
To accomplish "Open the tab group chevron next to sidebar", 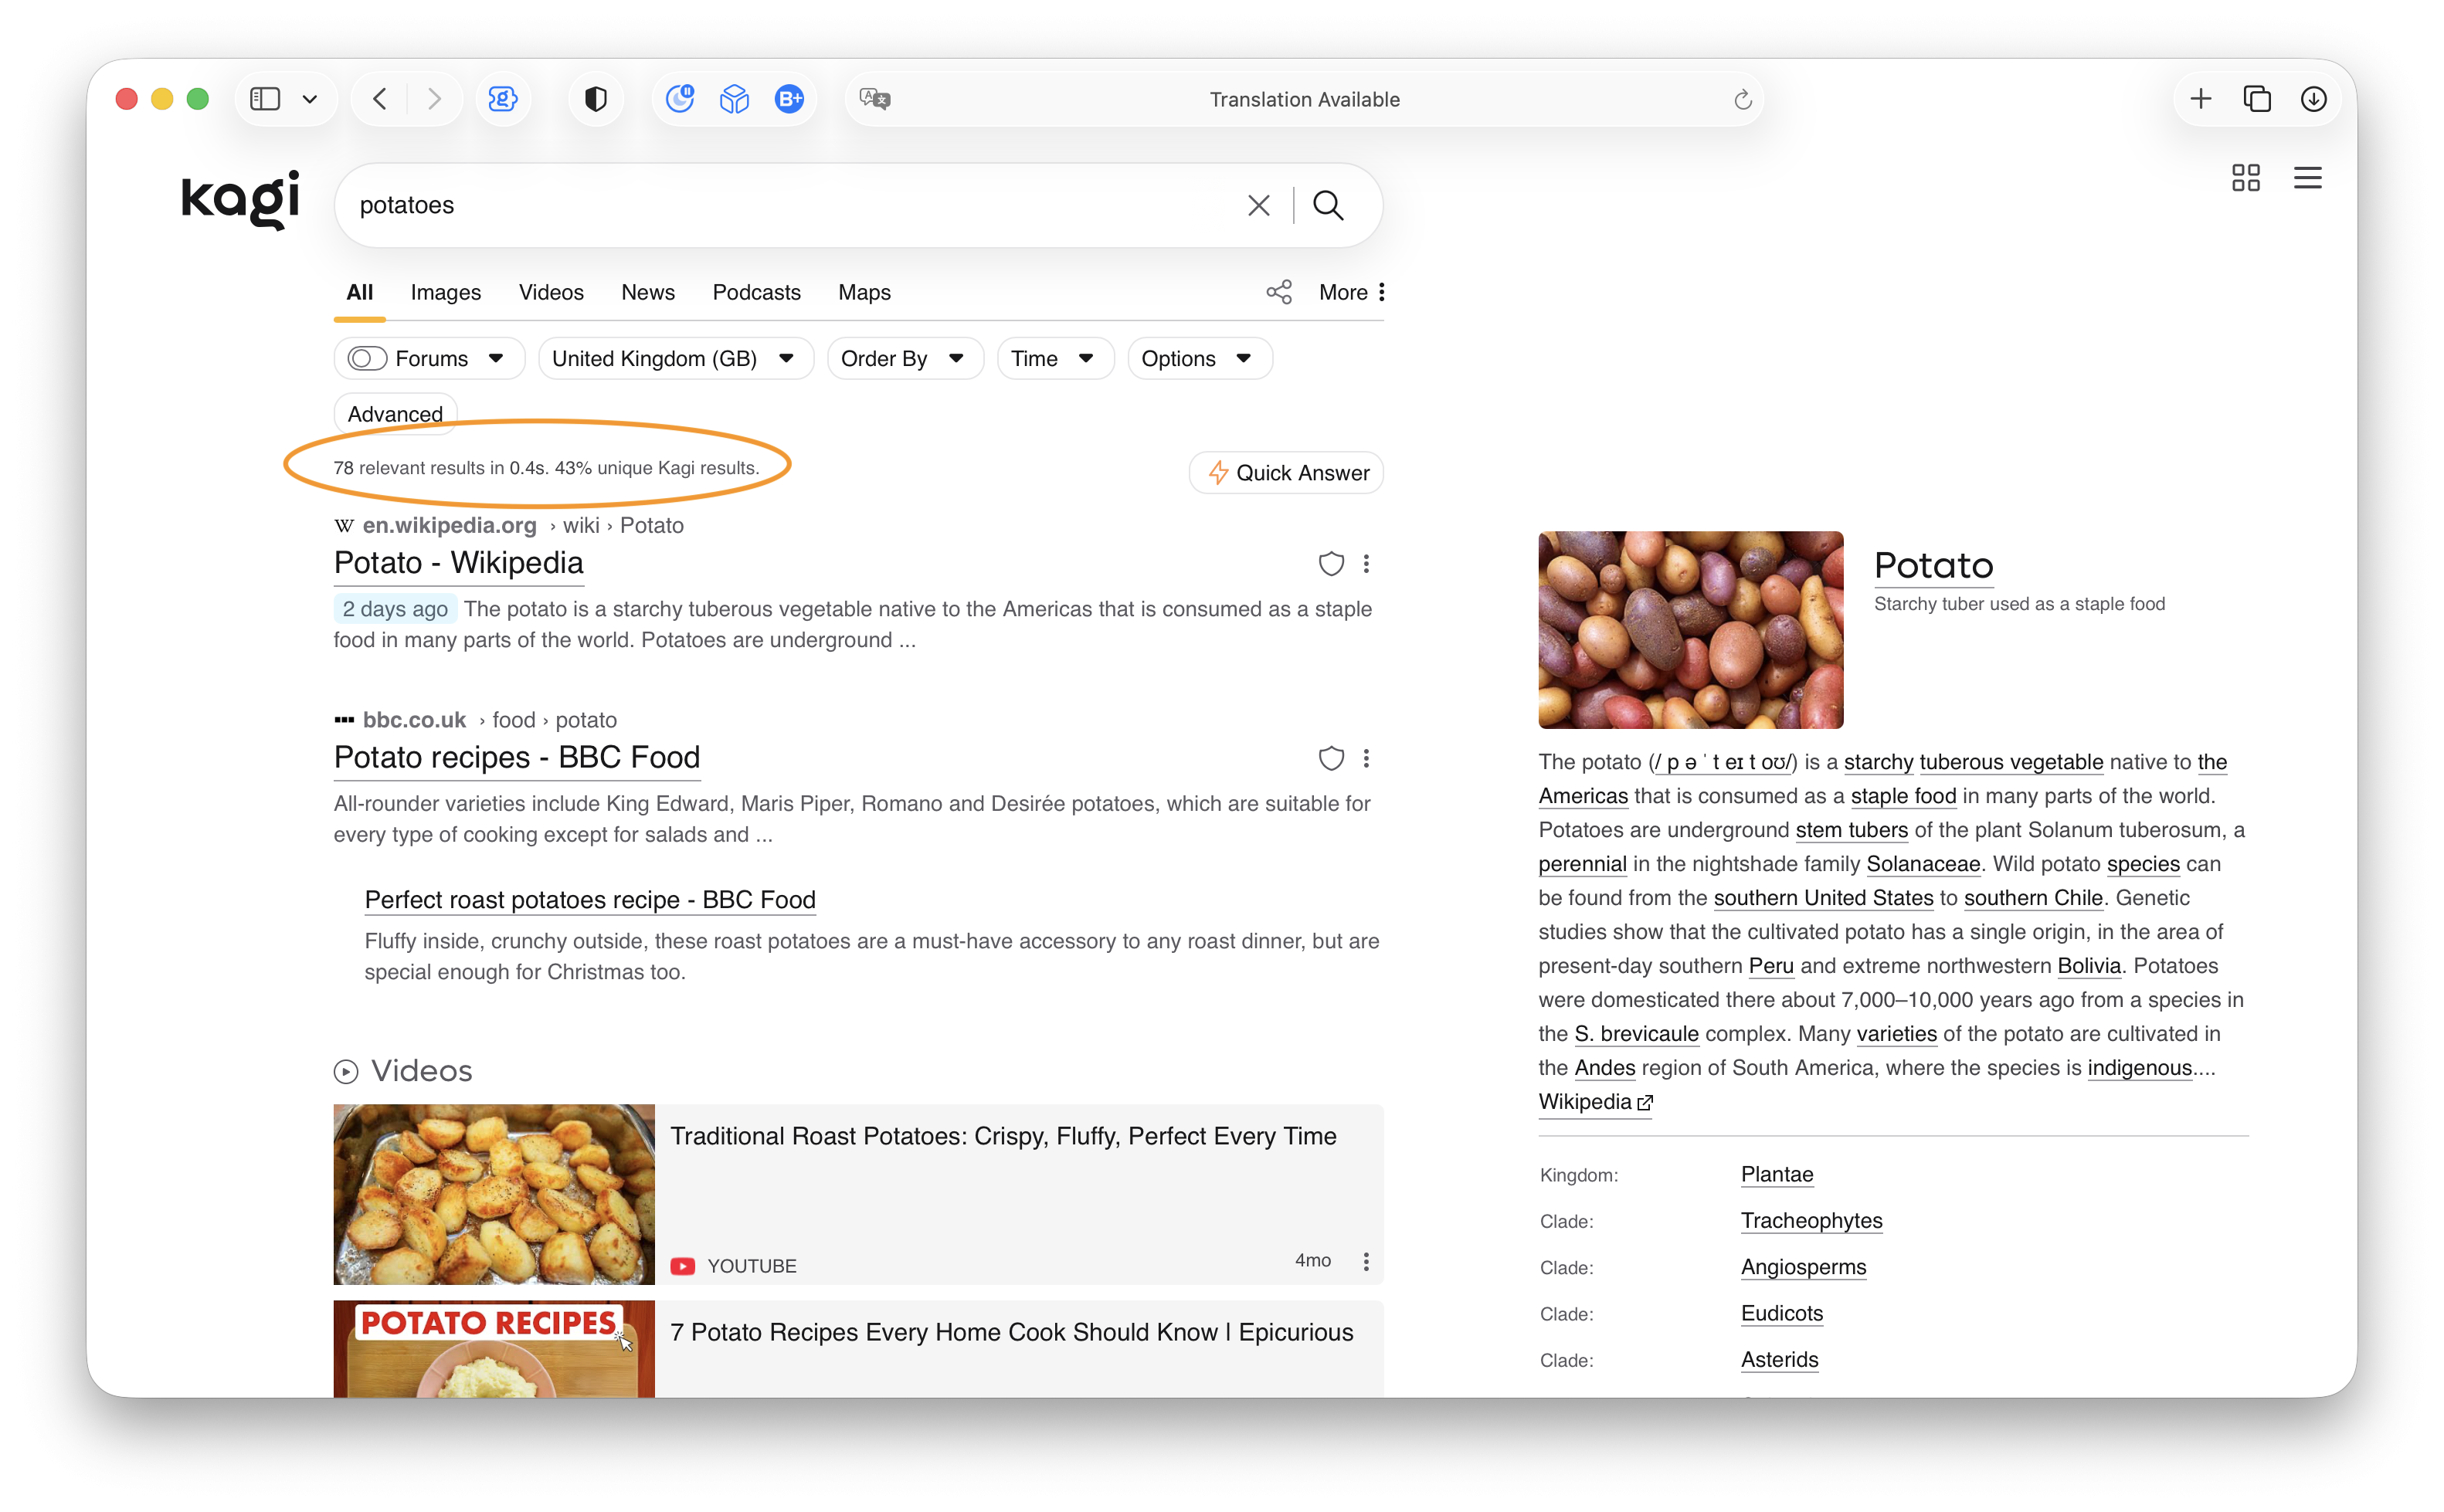I will pos(310,99).
